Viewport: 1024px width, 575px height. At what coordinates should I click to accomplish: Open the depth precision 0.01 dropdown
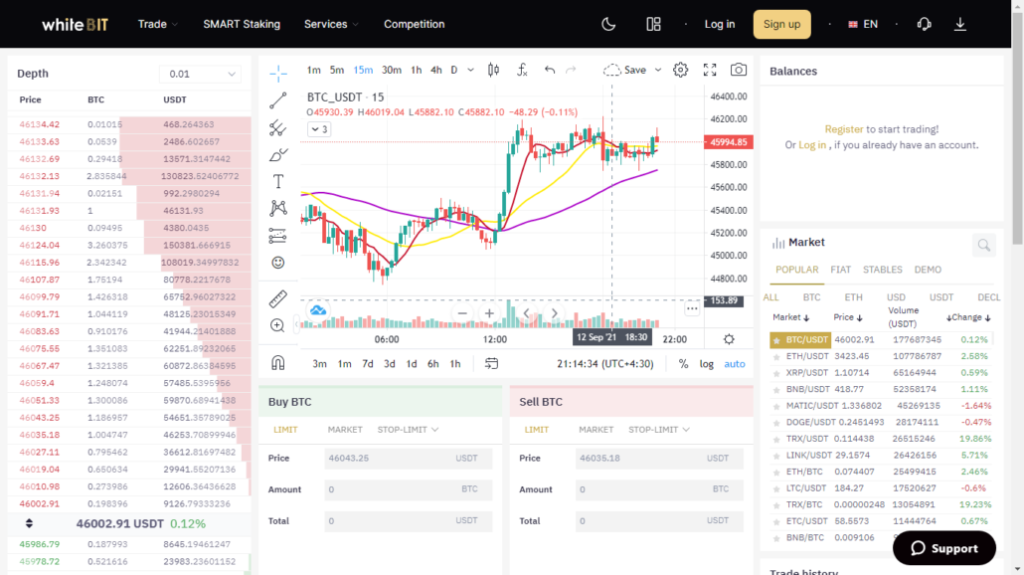tap(200, 74)
